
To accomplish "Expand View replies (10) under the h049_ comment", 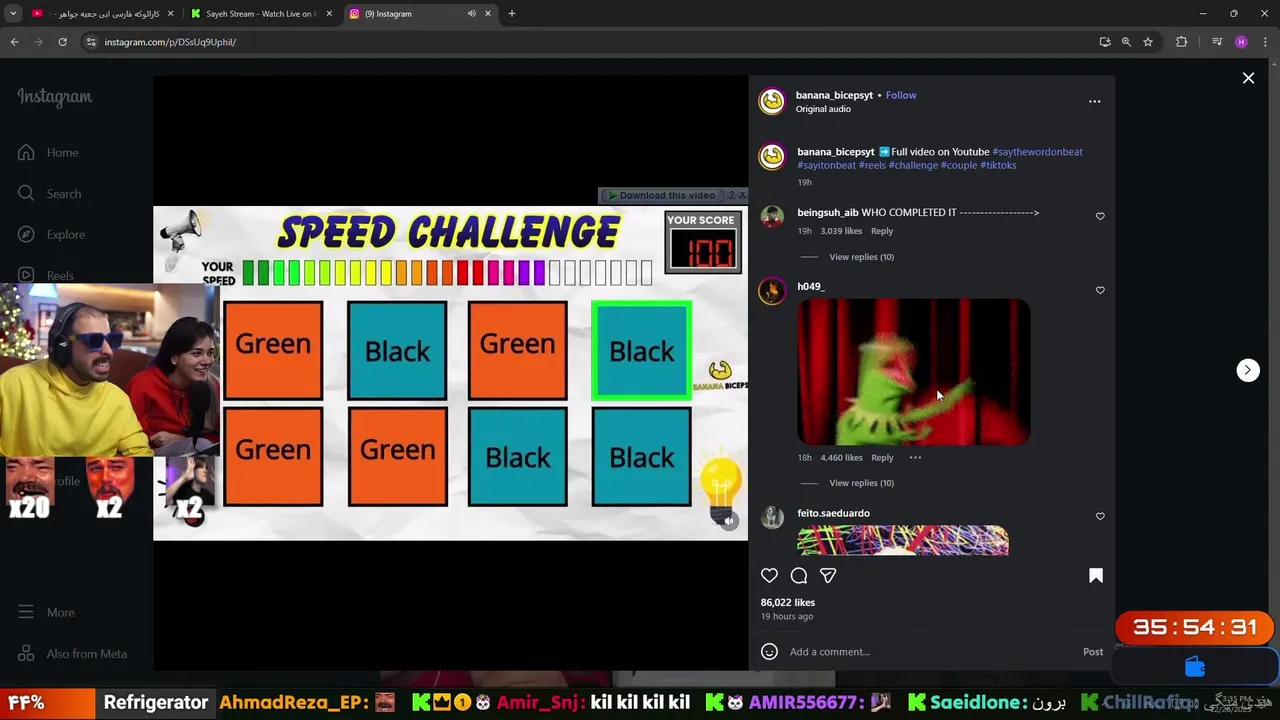I will point(861,483).
